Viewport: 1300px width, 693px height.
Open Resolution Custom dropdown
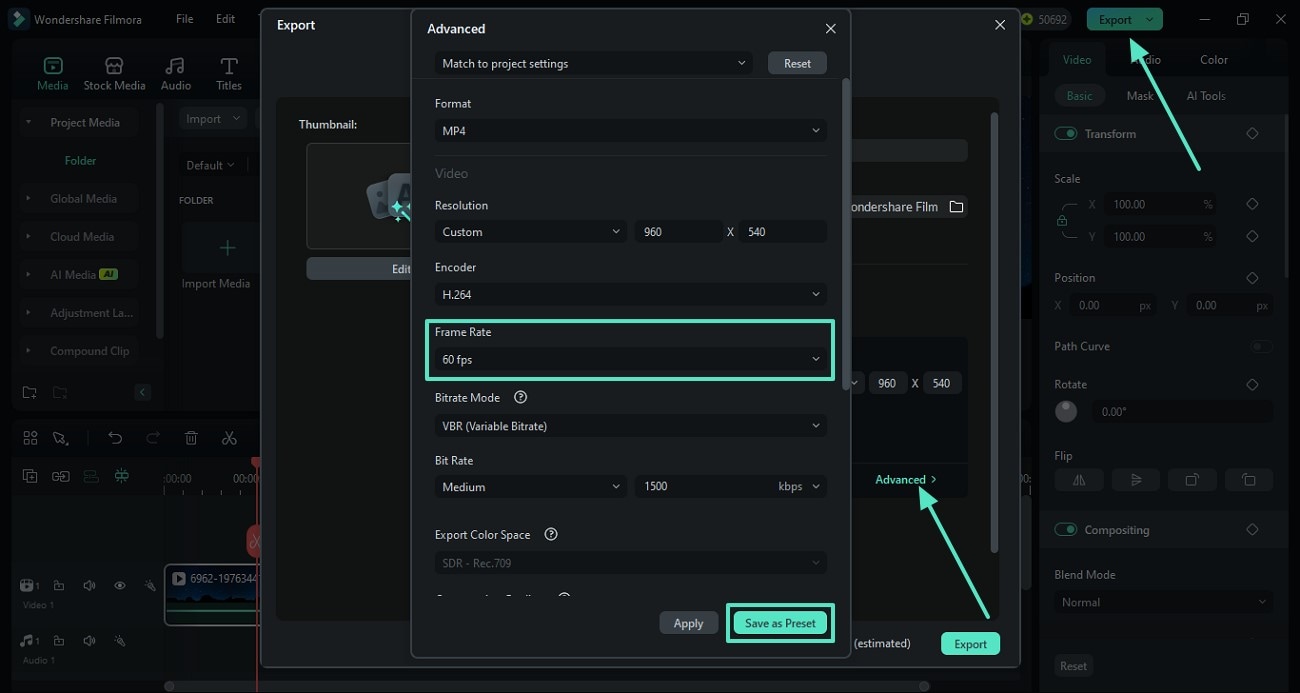[x=531, y=232]
